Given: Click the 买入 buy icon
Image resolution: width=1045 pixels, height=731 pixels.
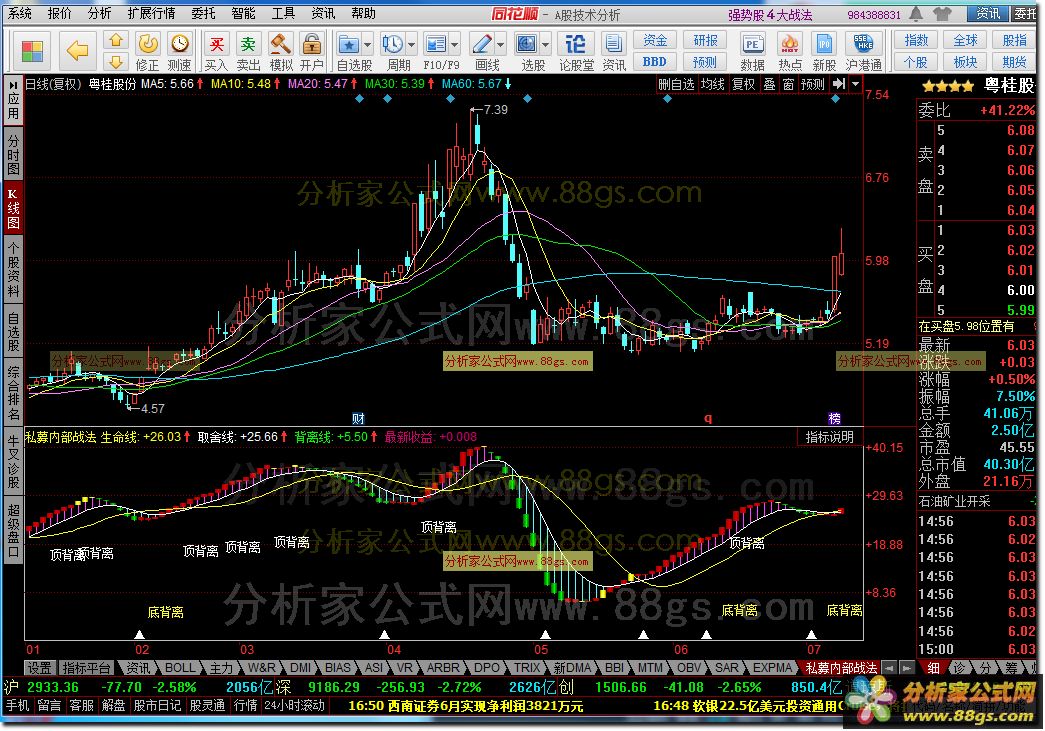Looking at the screenshot, I should (217, 44).
